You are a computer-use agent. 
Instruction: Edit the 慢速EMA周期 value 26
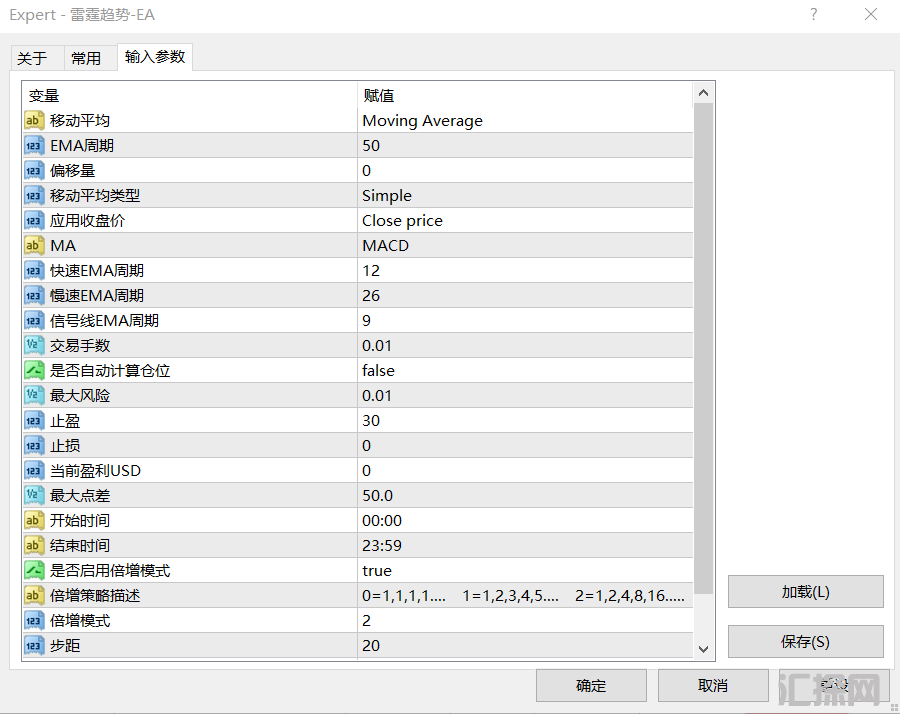click(525, 296)
